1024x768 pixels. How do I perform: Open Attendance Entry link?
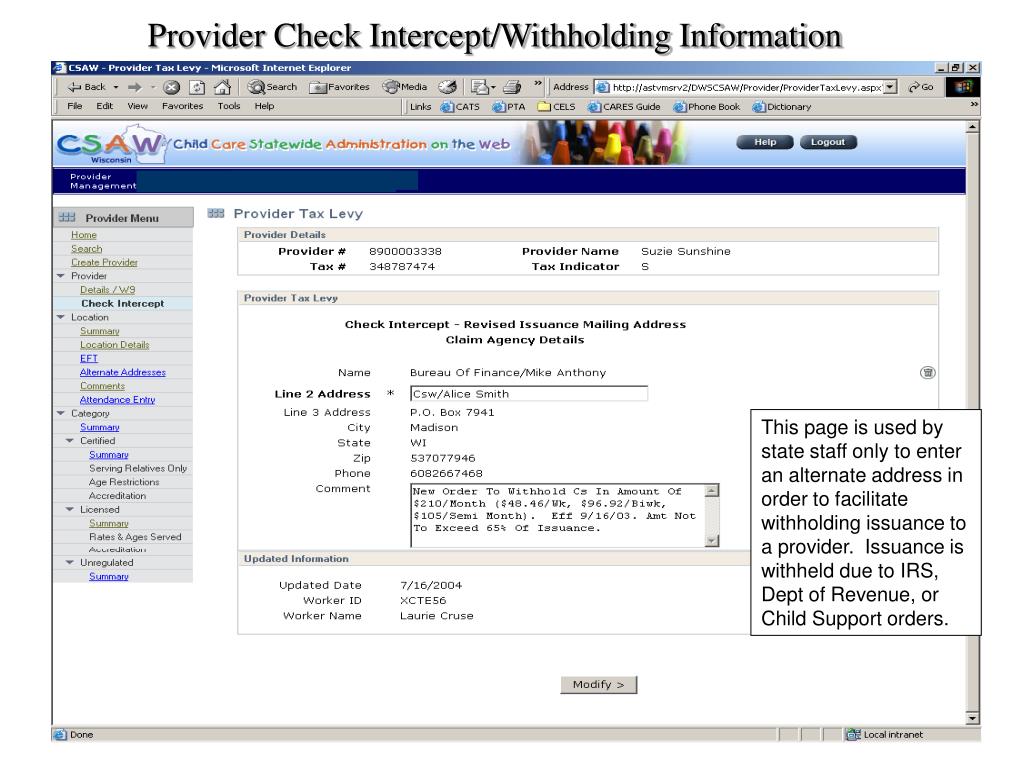118,400
